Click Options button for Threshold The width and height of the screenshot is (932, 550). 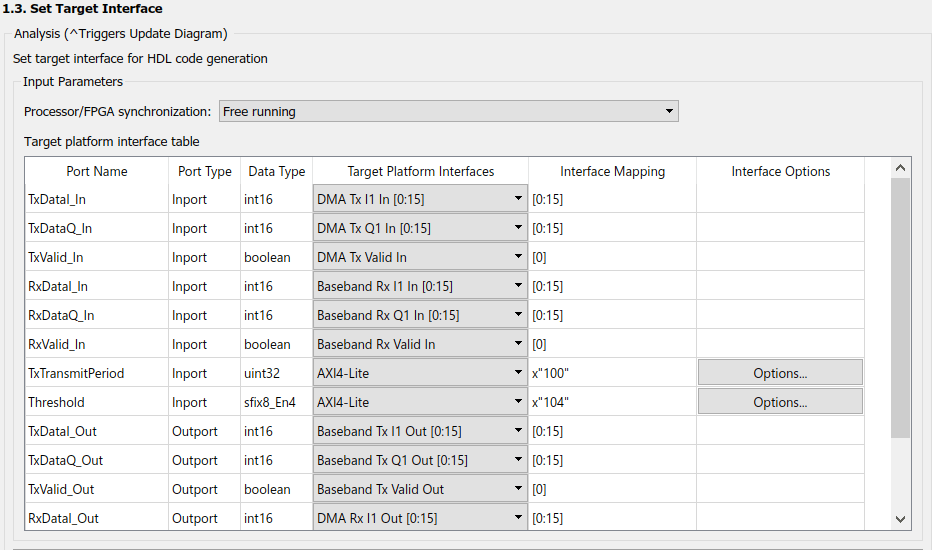tap(780, 402)
